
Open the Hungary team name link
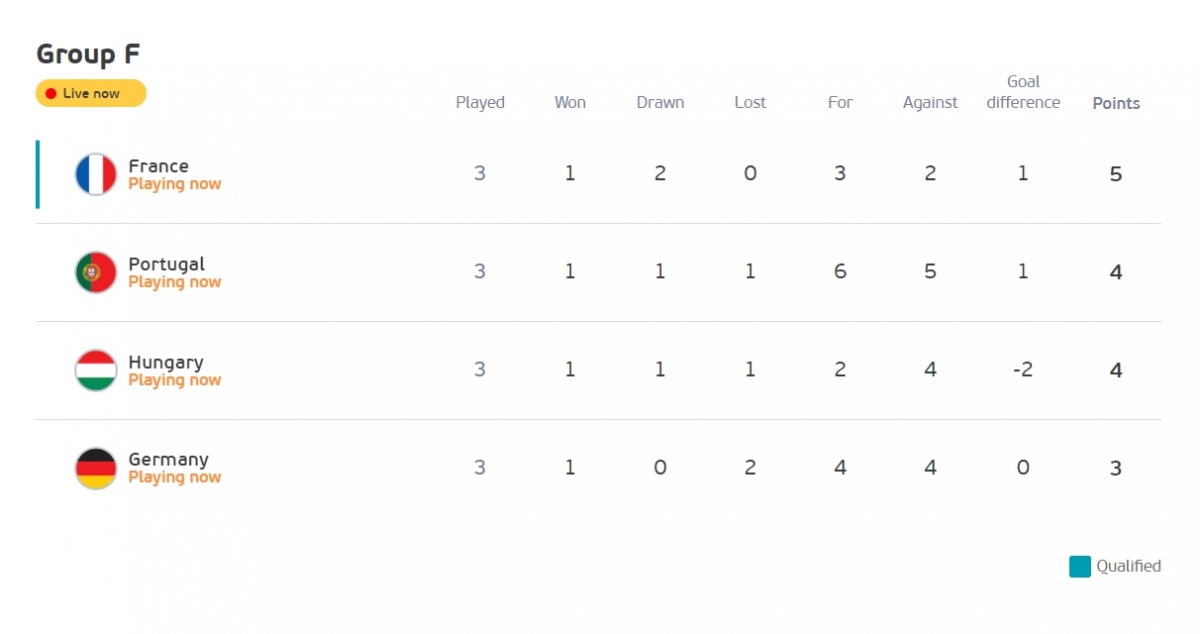[165, 362]
